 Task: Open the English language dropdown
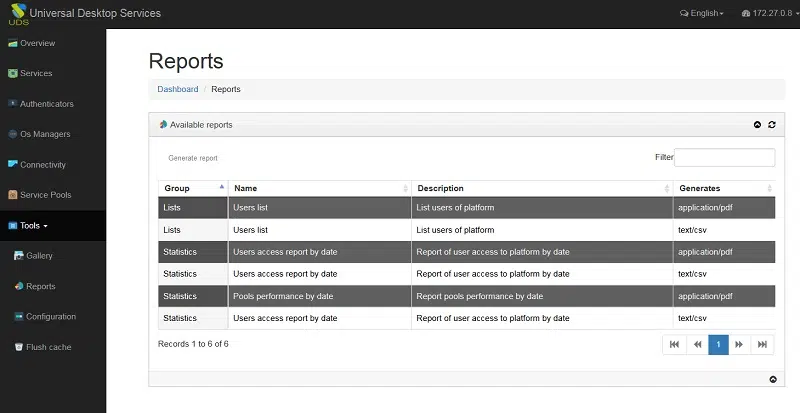click(x=702, y=13)
